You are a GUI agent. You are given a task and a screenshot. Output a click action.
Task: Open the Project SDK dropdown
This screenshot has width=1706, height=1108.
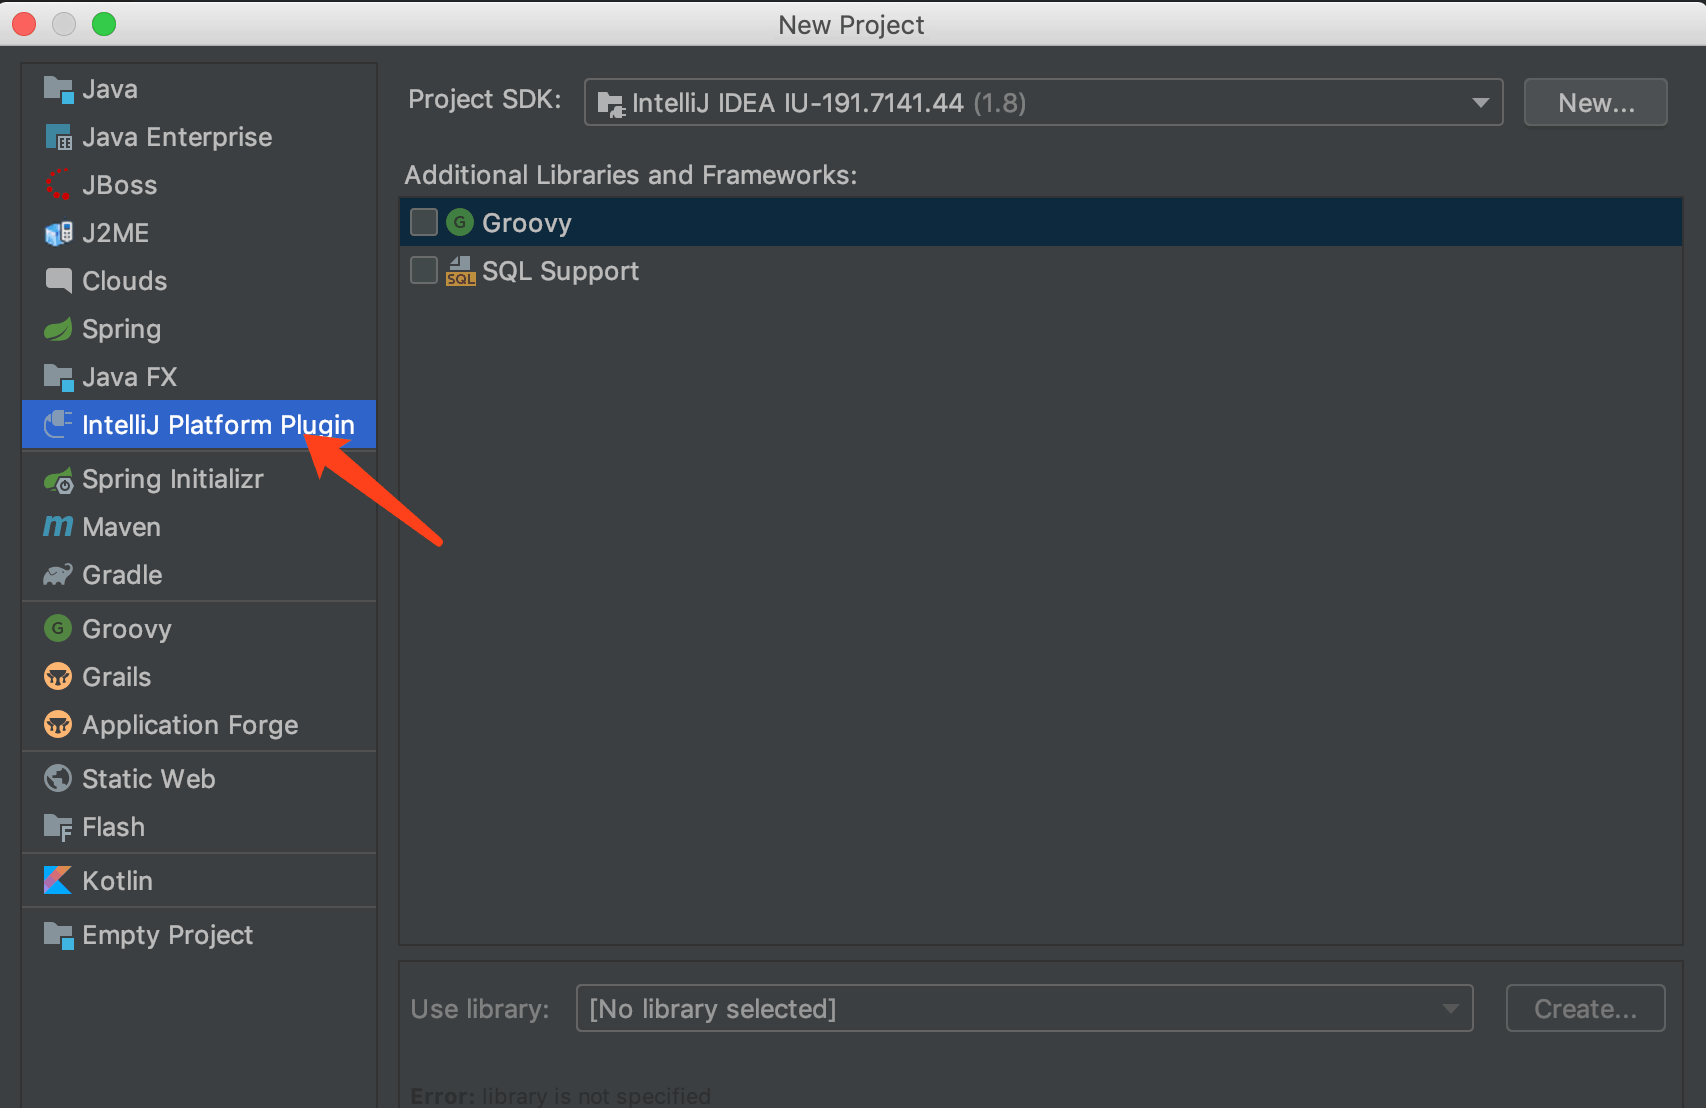click(1043, 102)
